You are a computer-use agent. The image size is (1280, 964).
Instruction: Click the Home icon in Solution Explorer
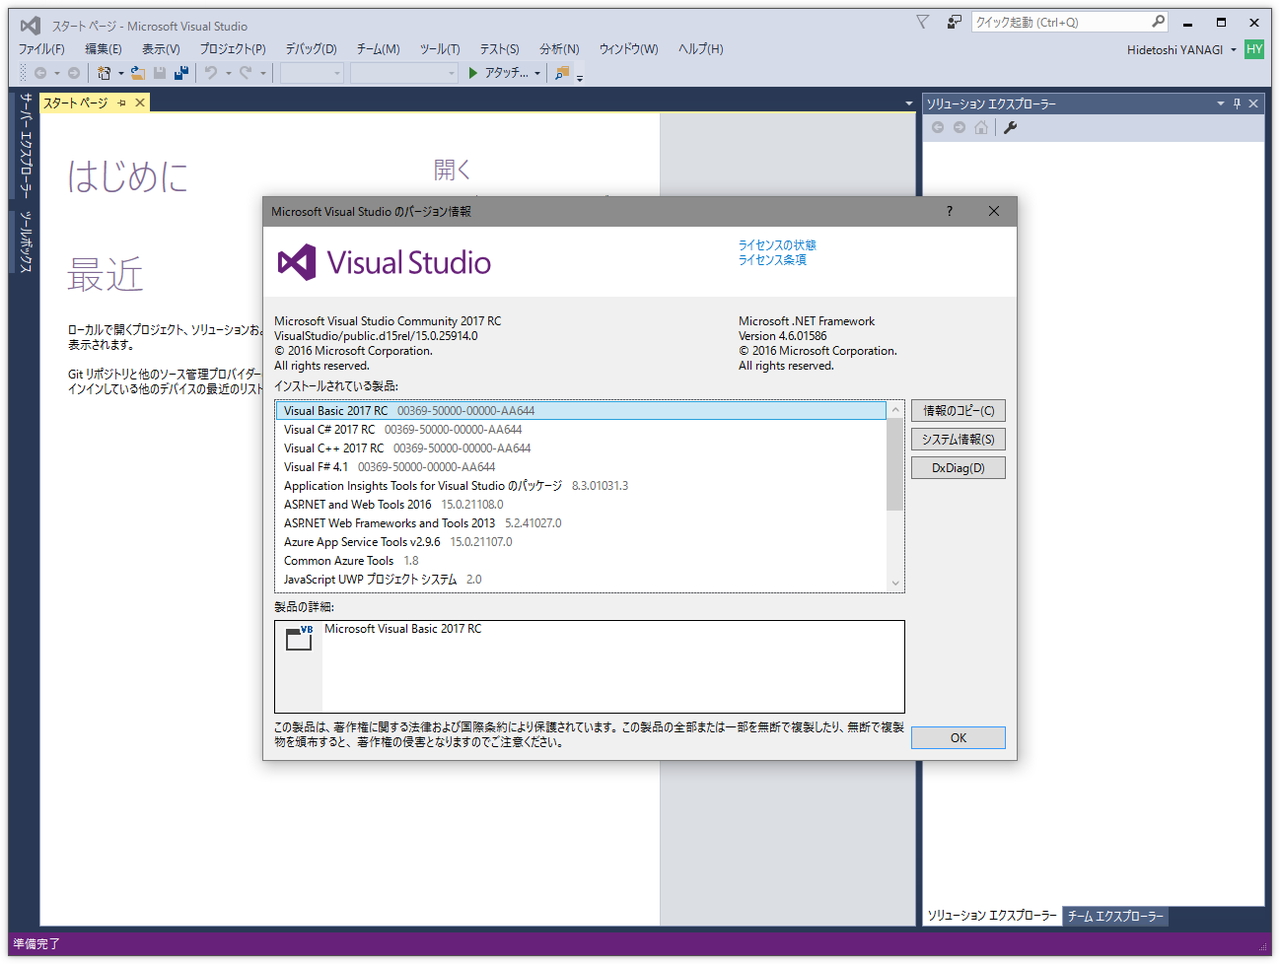click(x=981, y=127)
